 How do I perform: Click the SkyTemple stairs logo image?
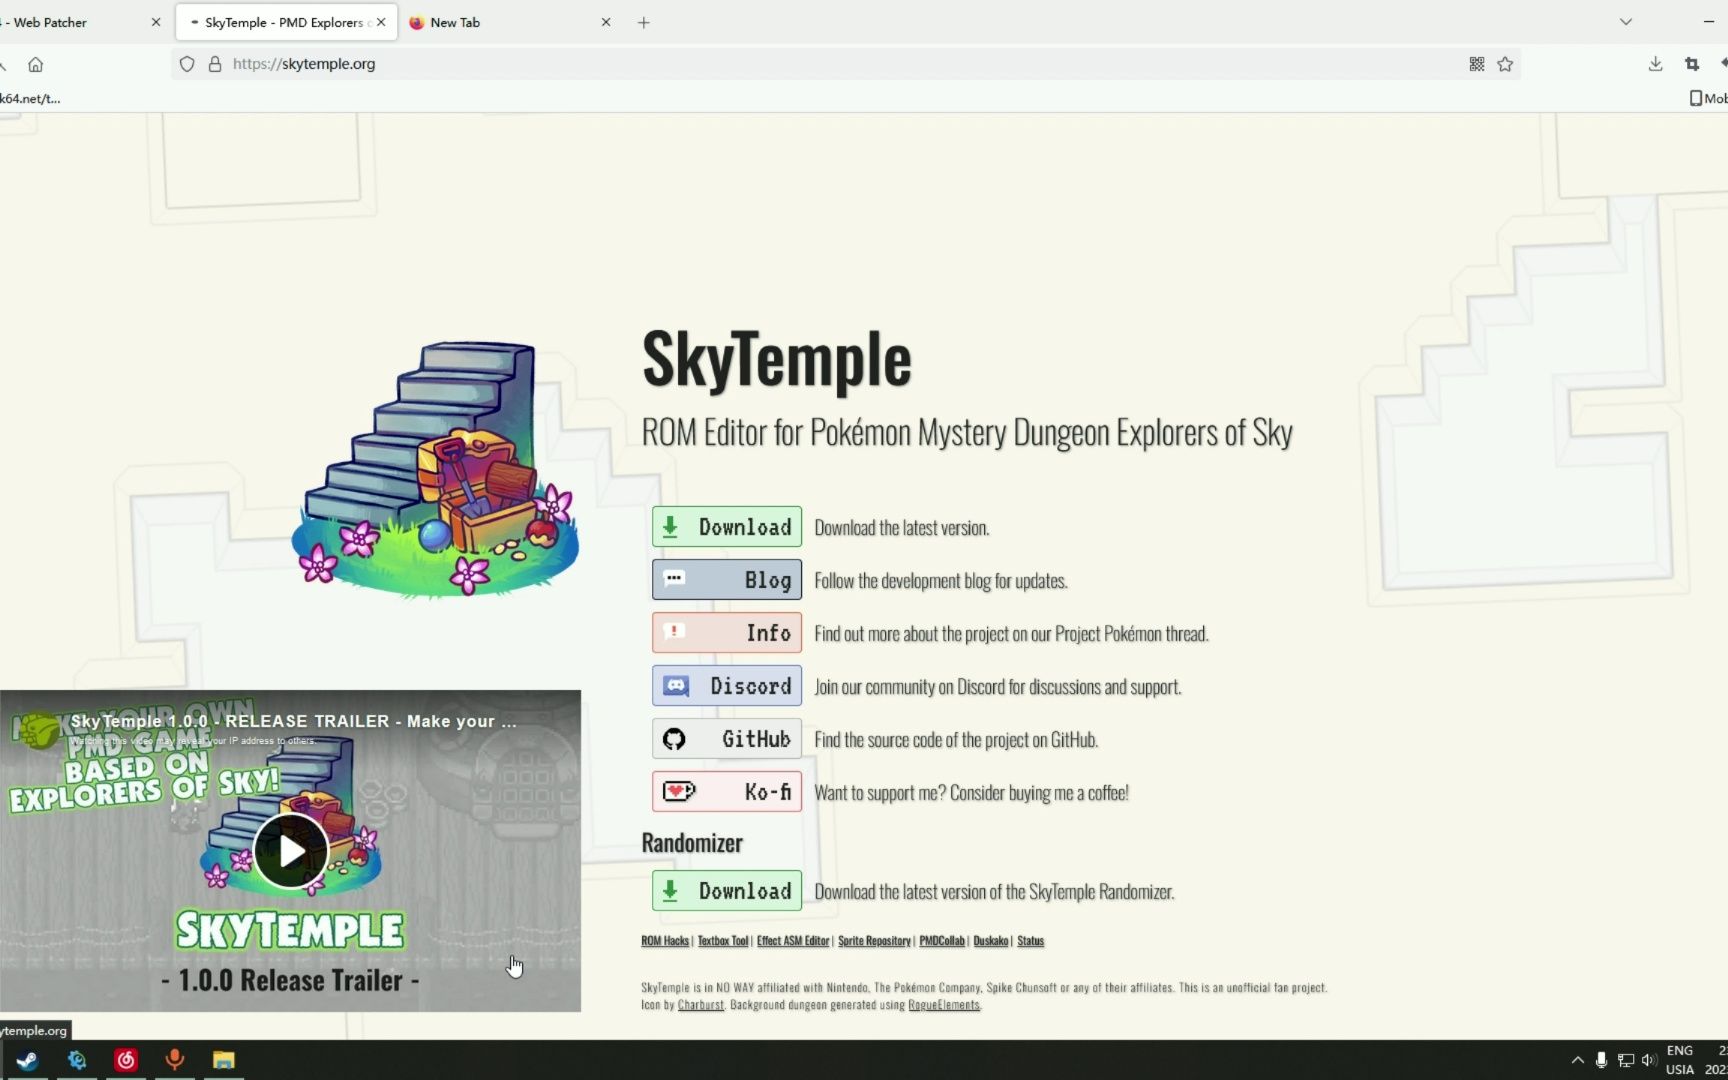click(436, 470)
